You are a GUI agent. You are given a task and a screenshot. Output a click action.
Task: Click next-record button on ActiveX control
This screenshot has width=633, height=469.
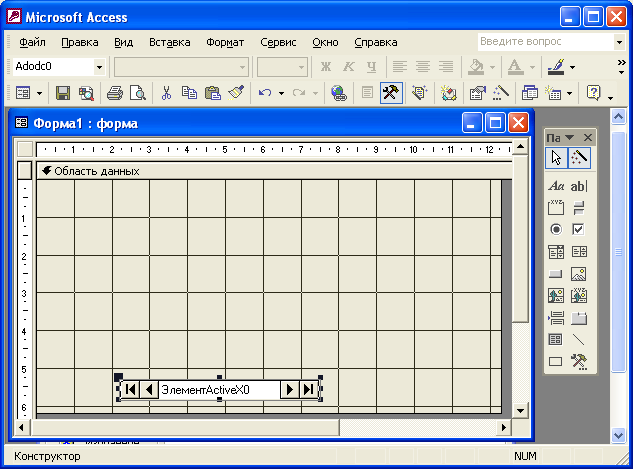289,389
